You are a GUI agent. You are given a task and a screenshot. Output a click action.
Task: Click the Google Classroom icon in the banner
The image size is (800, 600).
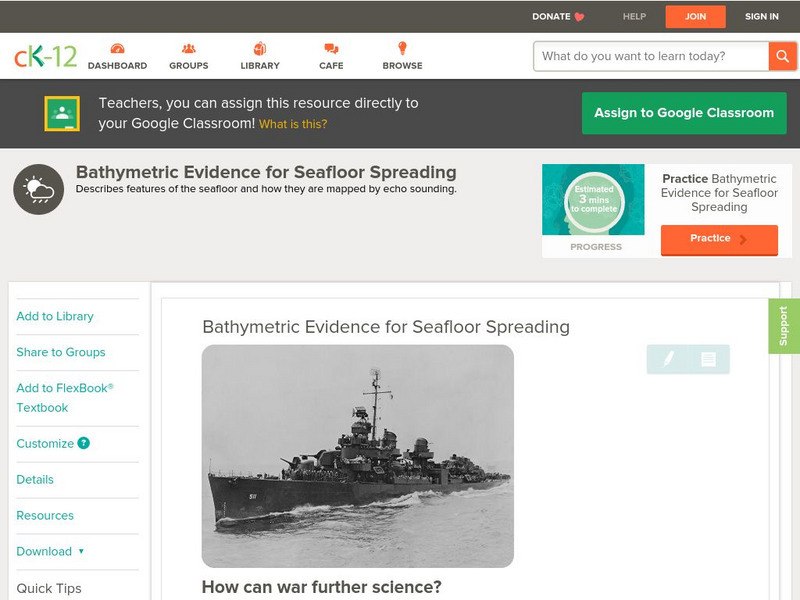pos(62,113)
